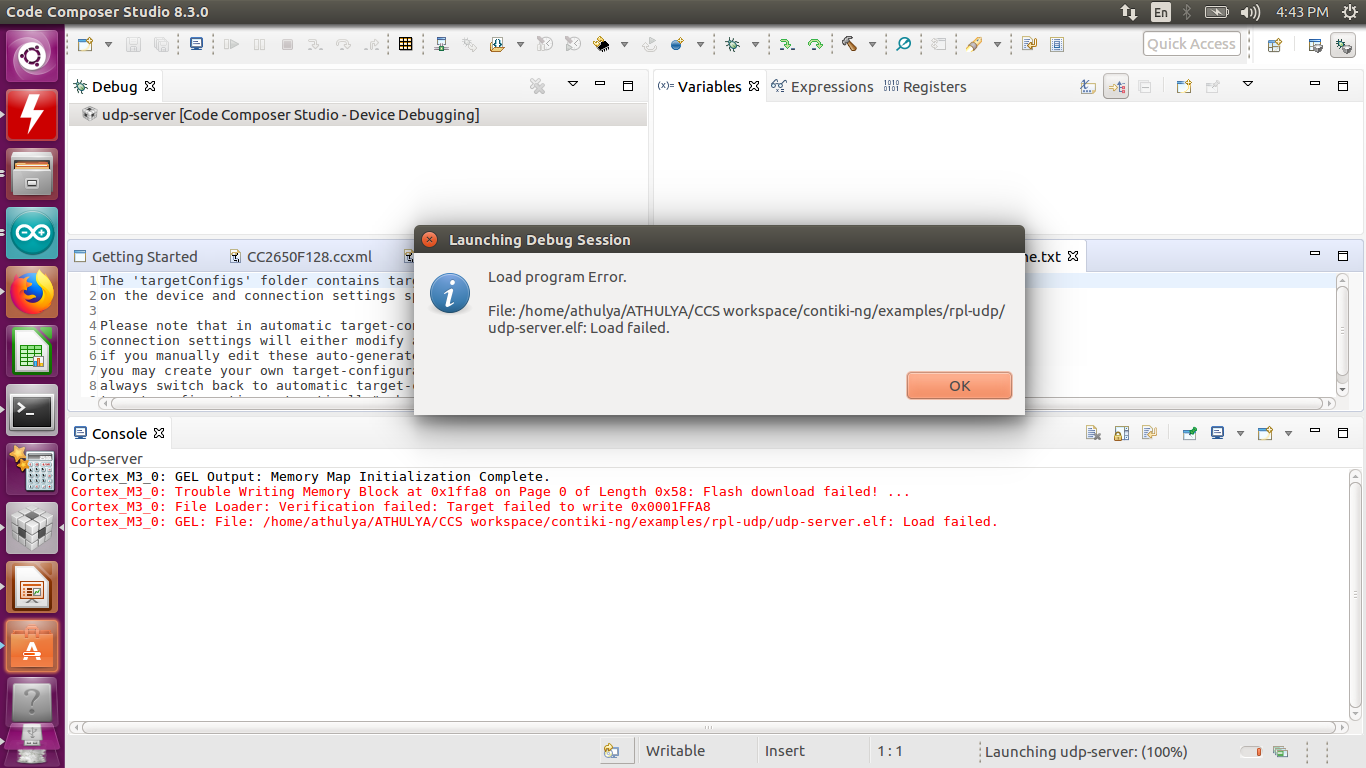Click the console horizontal scrollbar
The image size is (1366, 768).
pyautogui.click(x=708, y=728)
